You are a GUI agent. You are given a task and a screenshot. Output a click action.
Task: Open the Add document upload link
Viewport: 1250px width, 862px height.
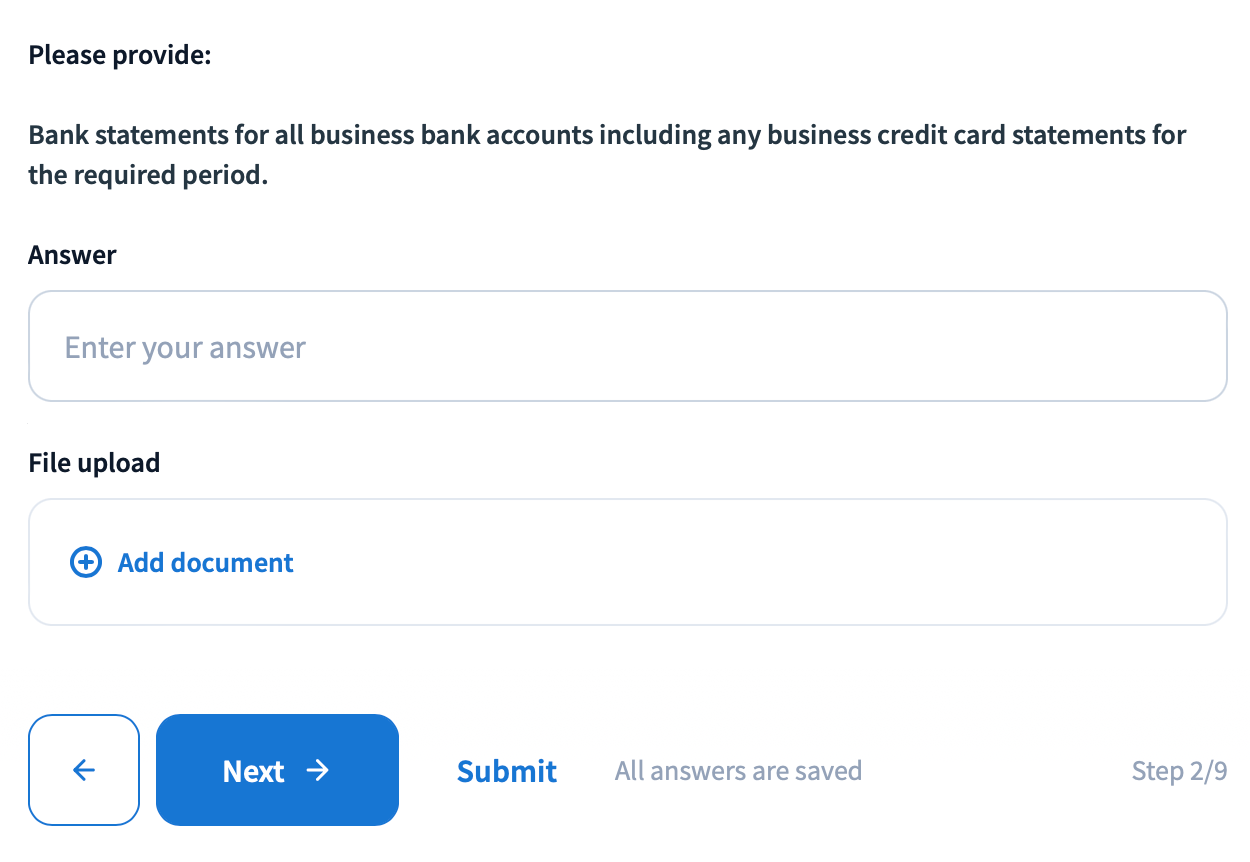pos(205,563)
